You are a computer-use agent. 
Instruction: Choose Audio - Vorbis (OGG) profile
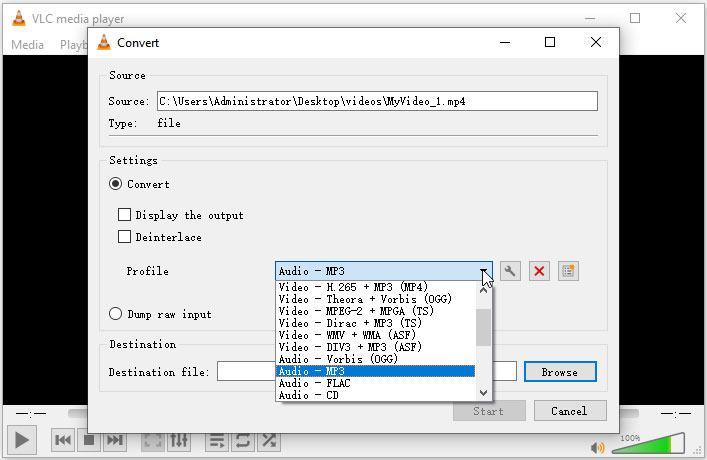coord(375,359)
